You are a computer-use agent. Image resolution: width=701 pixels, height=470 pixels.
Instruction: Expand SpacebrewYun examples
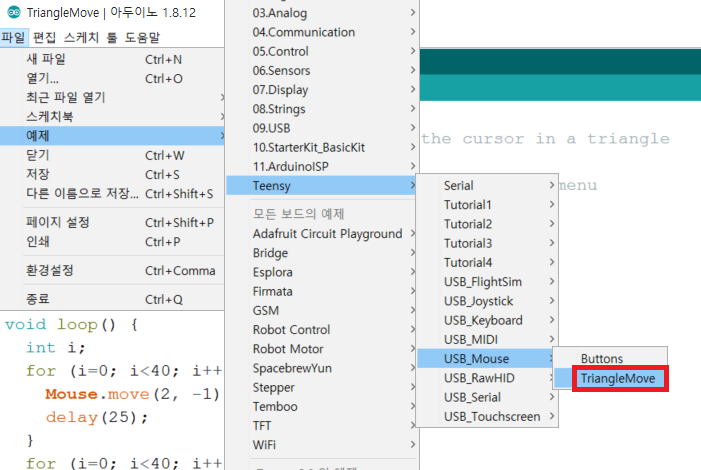click(x=323, y=368)
